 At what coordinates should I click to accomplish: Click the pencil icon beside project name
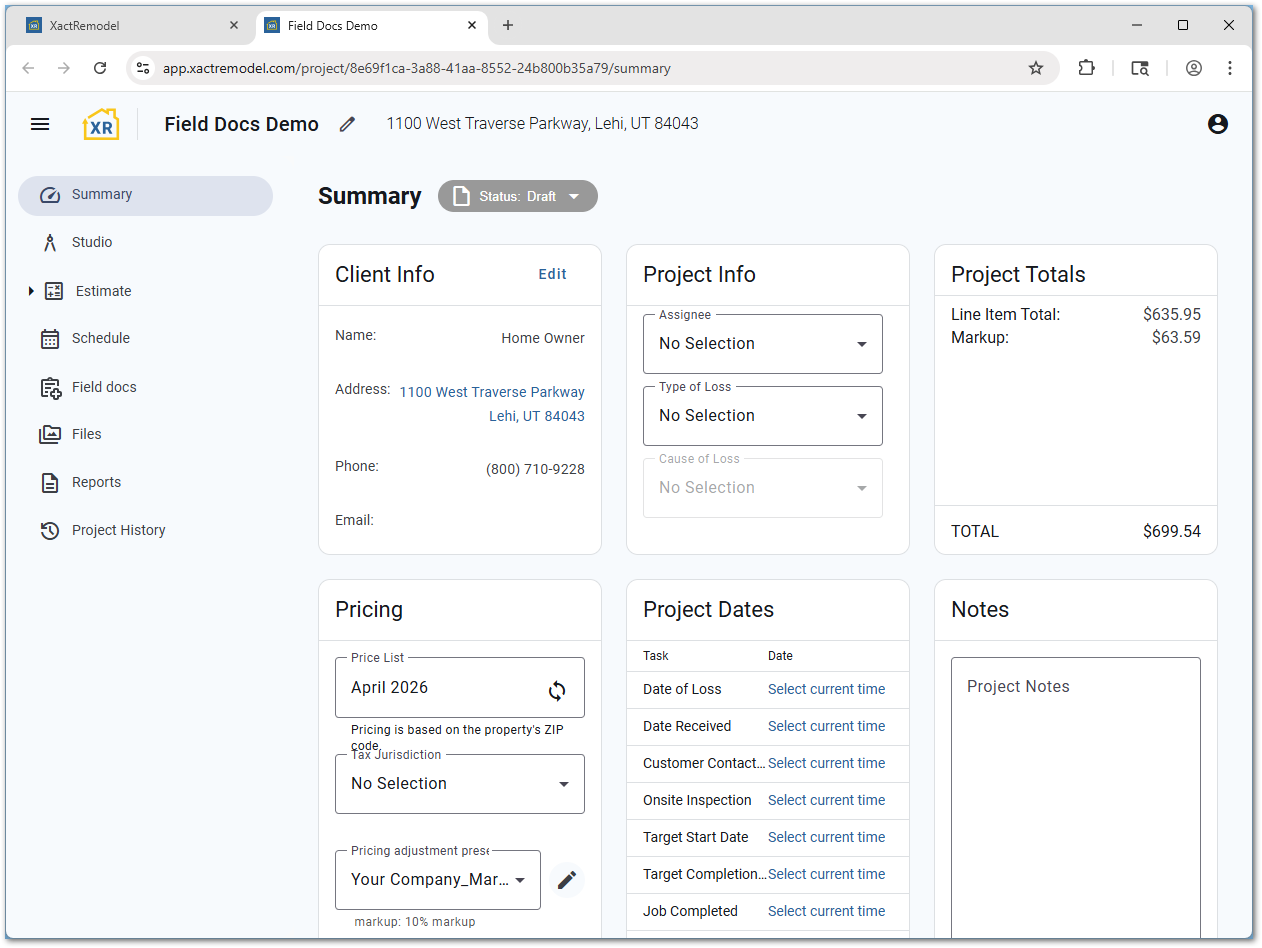click(x=347, y=124)
